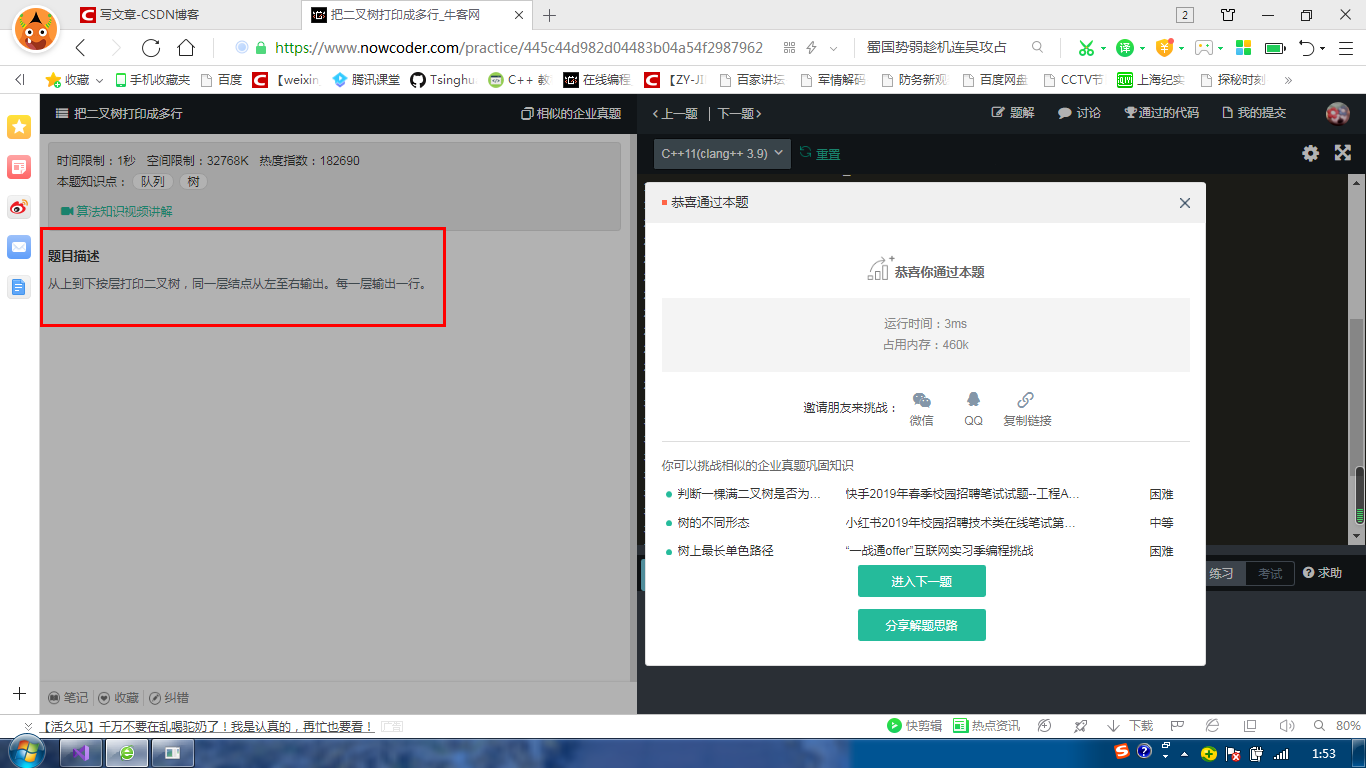Click the 分享解题思路 button
The image size is (1366, 768).
point(921,624)
